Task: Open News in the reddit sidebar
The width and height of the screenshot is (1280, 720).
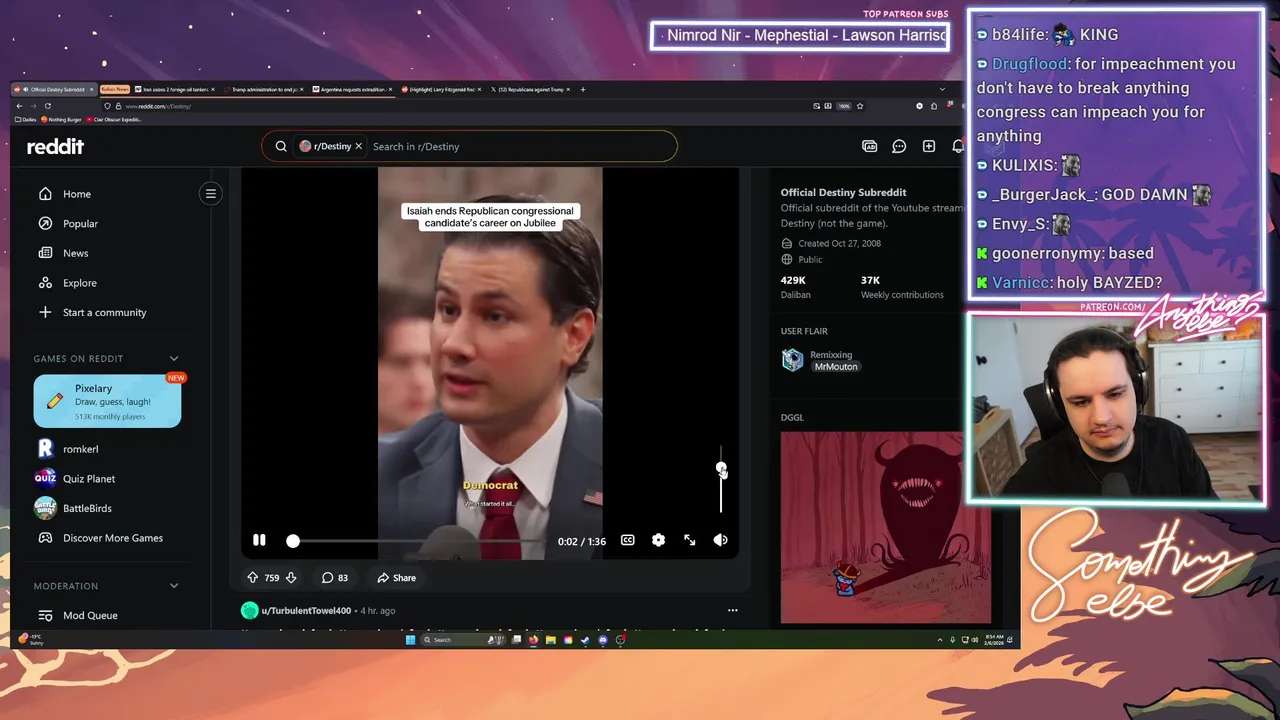Action: (x=75, y=253)
